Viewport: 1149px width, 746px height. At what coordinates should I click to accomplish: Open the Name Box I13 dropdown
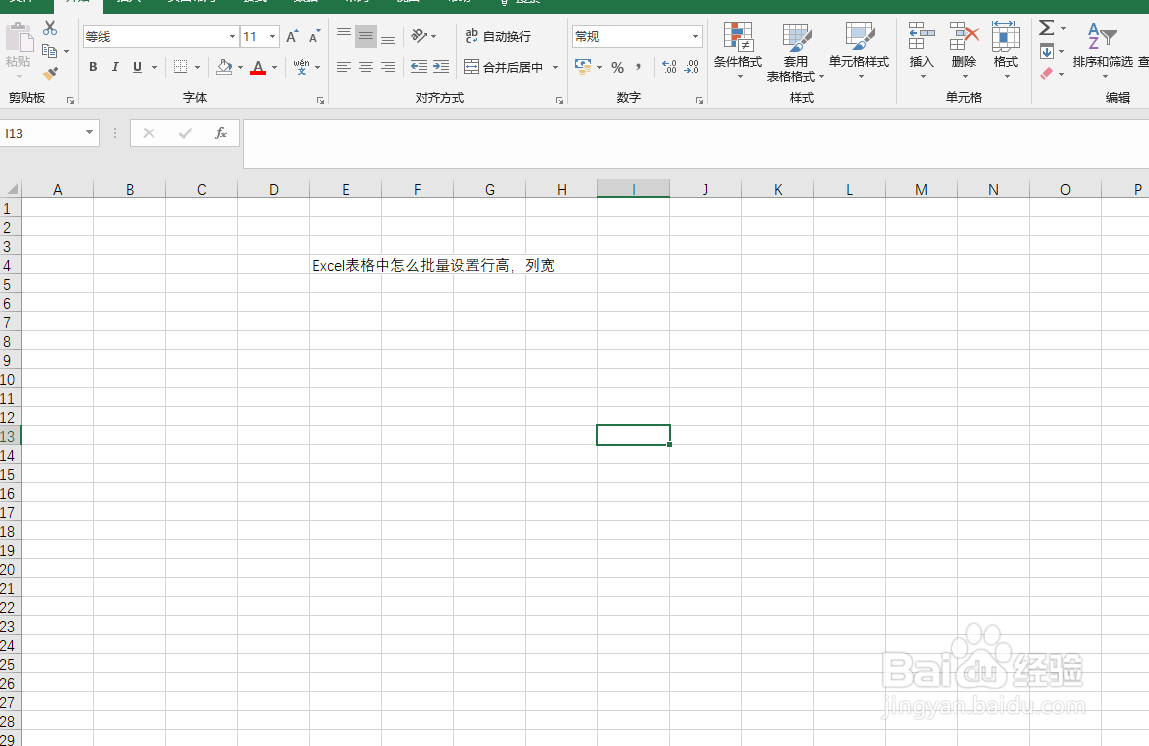click(x=89, y=133)
